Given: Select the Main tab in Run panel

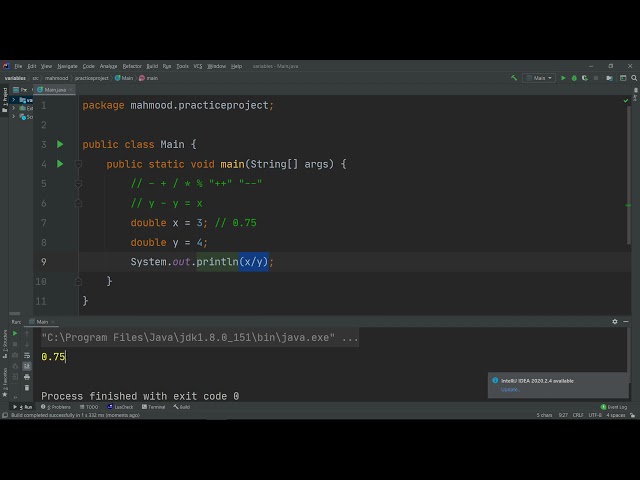Looking at the screenshot, I should pos(39,322).
